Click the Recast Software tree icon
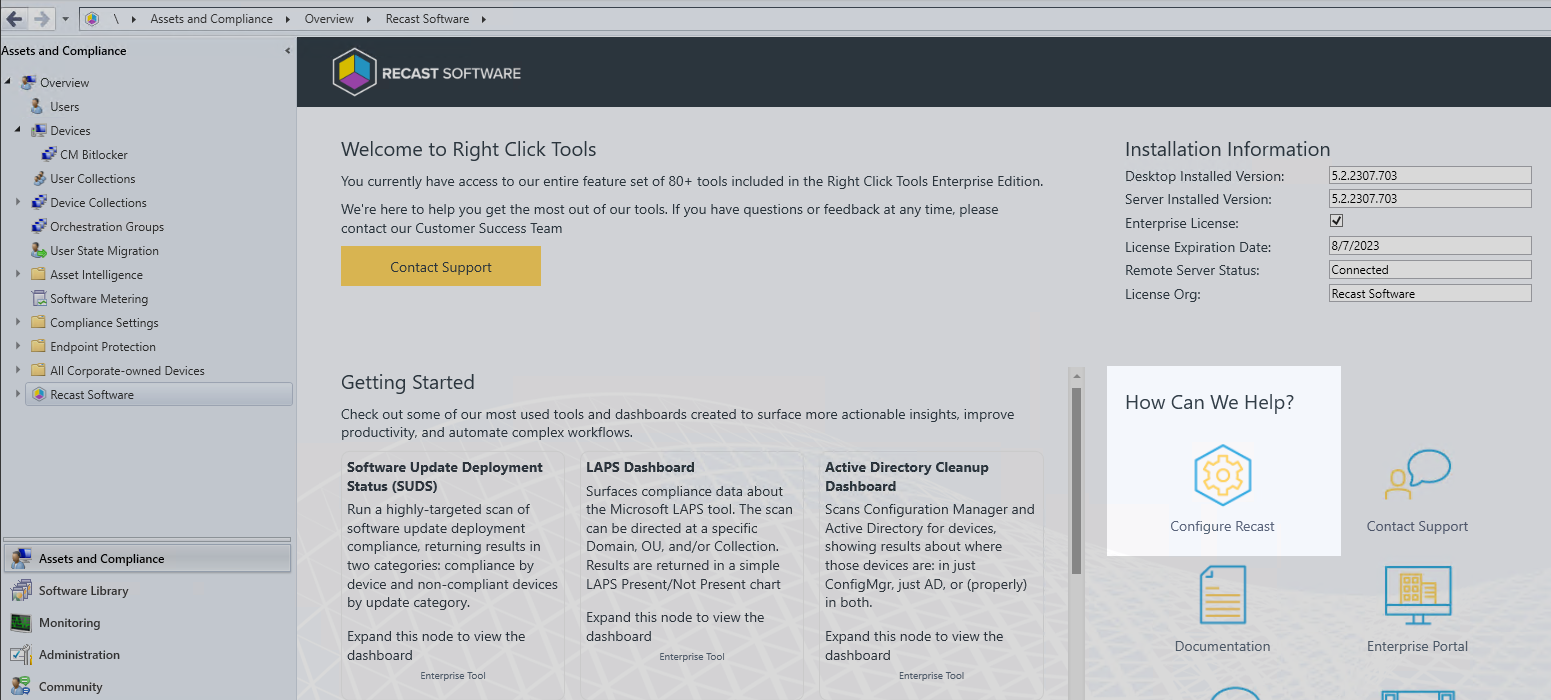The height and width of the screenshot is (700, 1551). tap(38, 395)
